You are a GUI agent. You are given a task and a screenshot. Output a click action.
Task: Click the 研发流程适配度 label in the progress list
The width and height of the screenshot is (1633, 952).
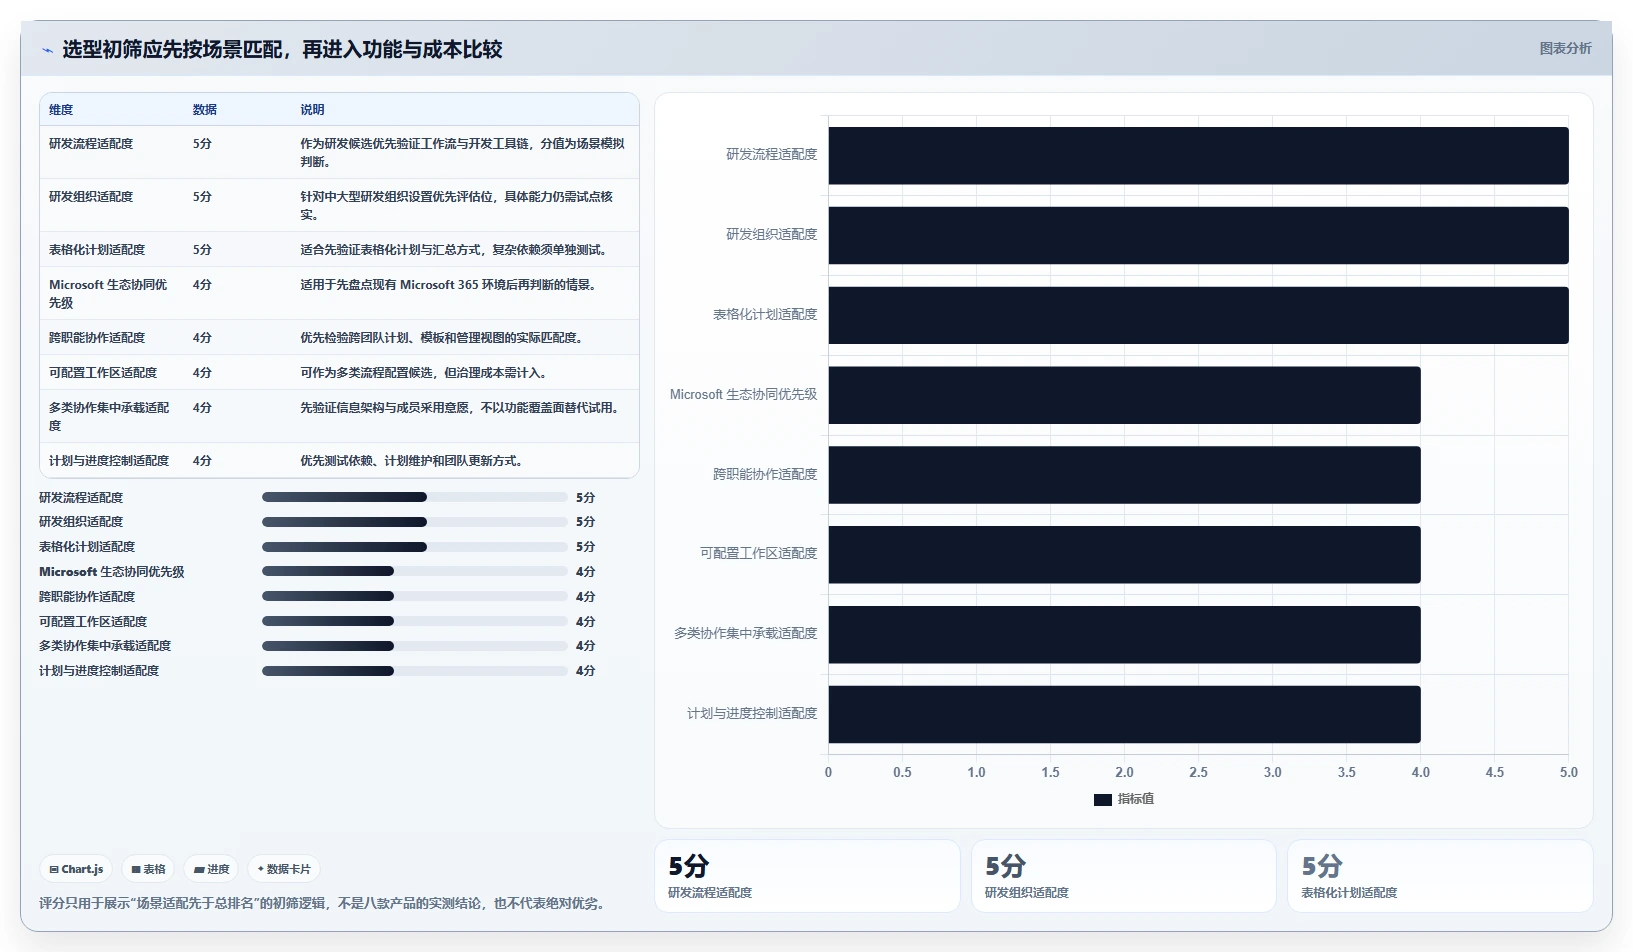tap(81, 497)
